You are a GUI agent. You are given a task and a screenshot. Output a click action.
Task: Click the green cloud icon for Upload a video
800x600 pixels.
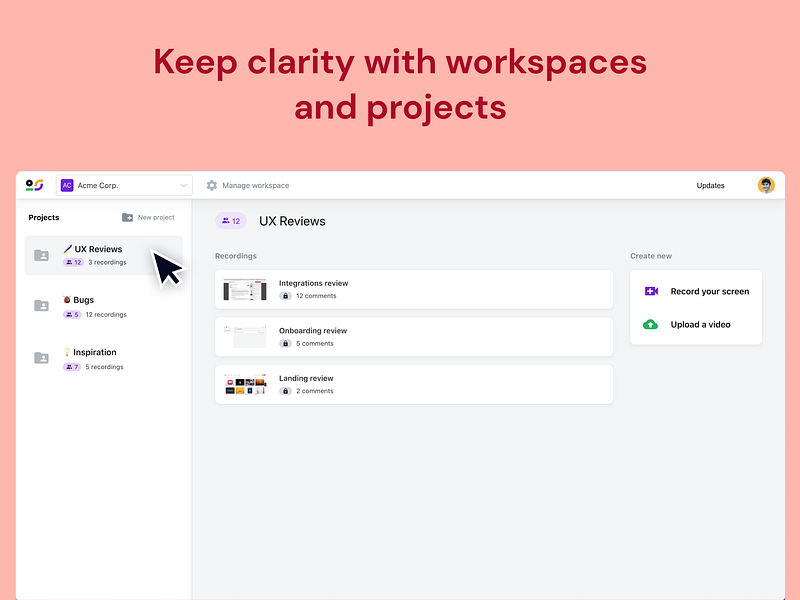(650, 324)
